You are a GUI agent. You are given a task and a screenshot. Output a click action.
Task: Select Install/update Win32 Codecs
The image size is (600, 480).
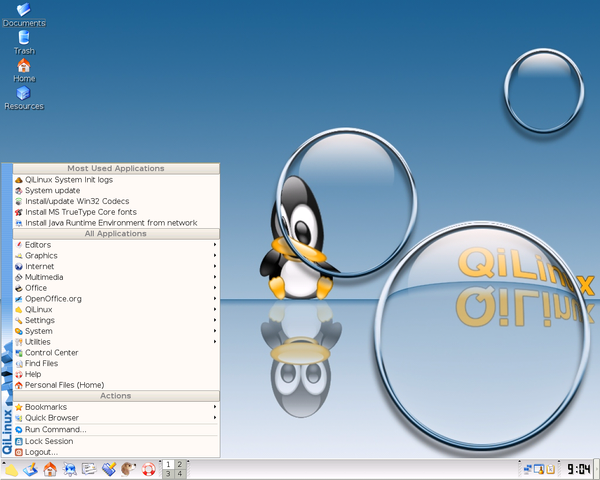(x=116, y=201)
